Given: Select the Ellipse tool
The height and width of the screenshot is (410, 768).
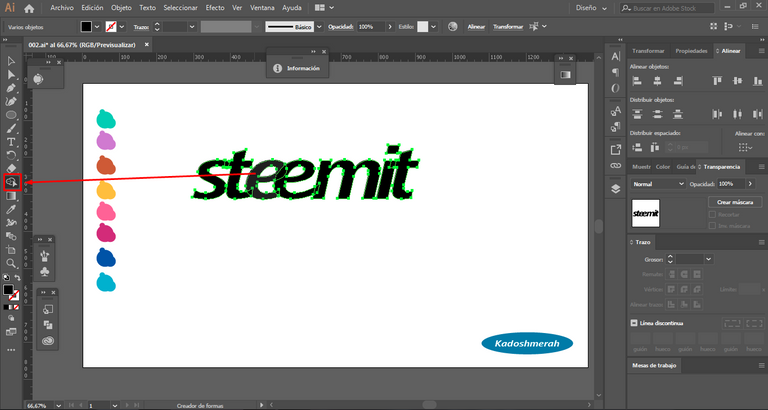Looking at the screenshot, I should pos(11,115).
